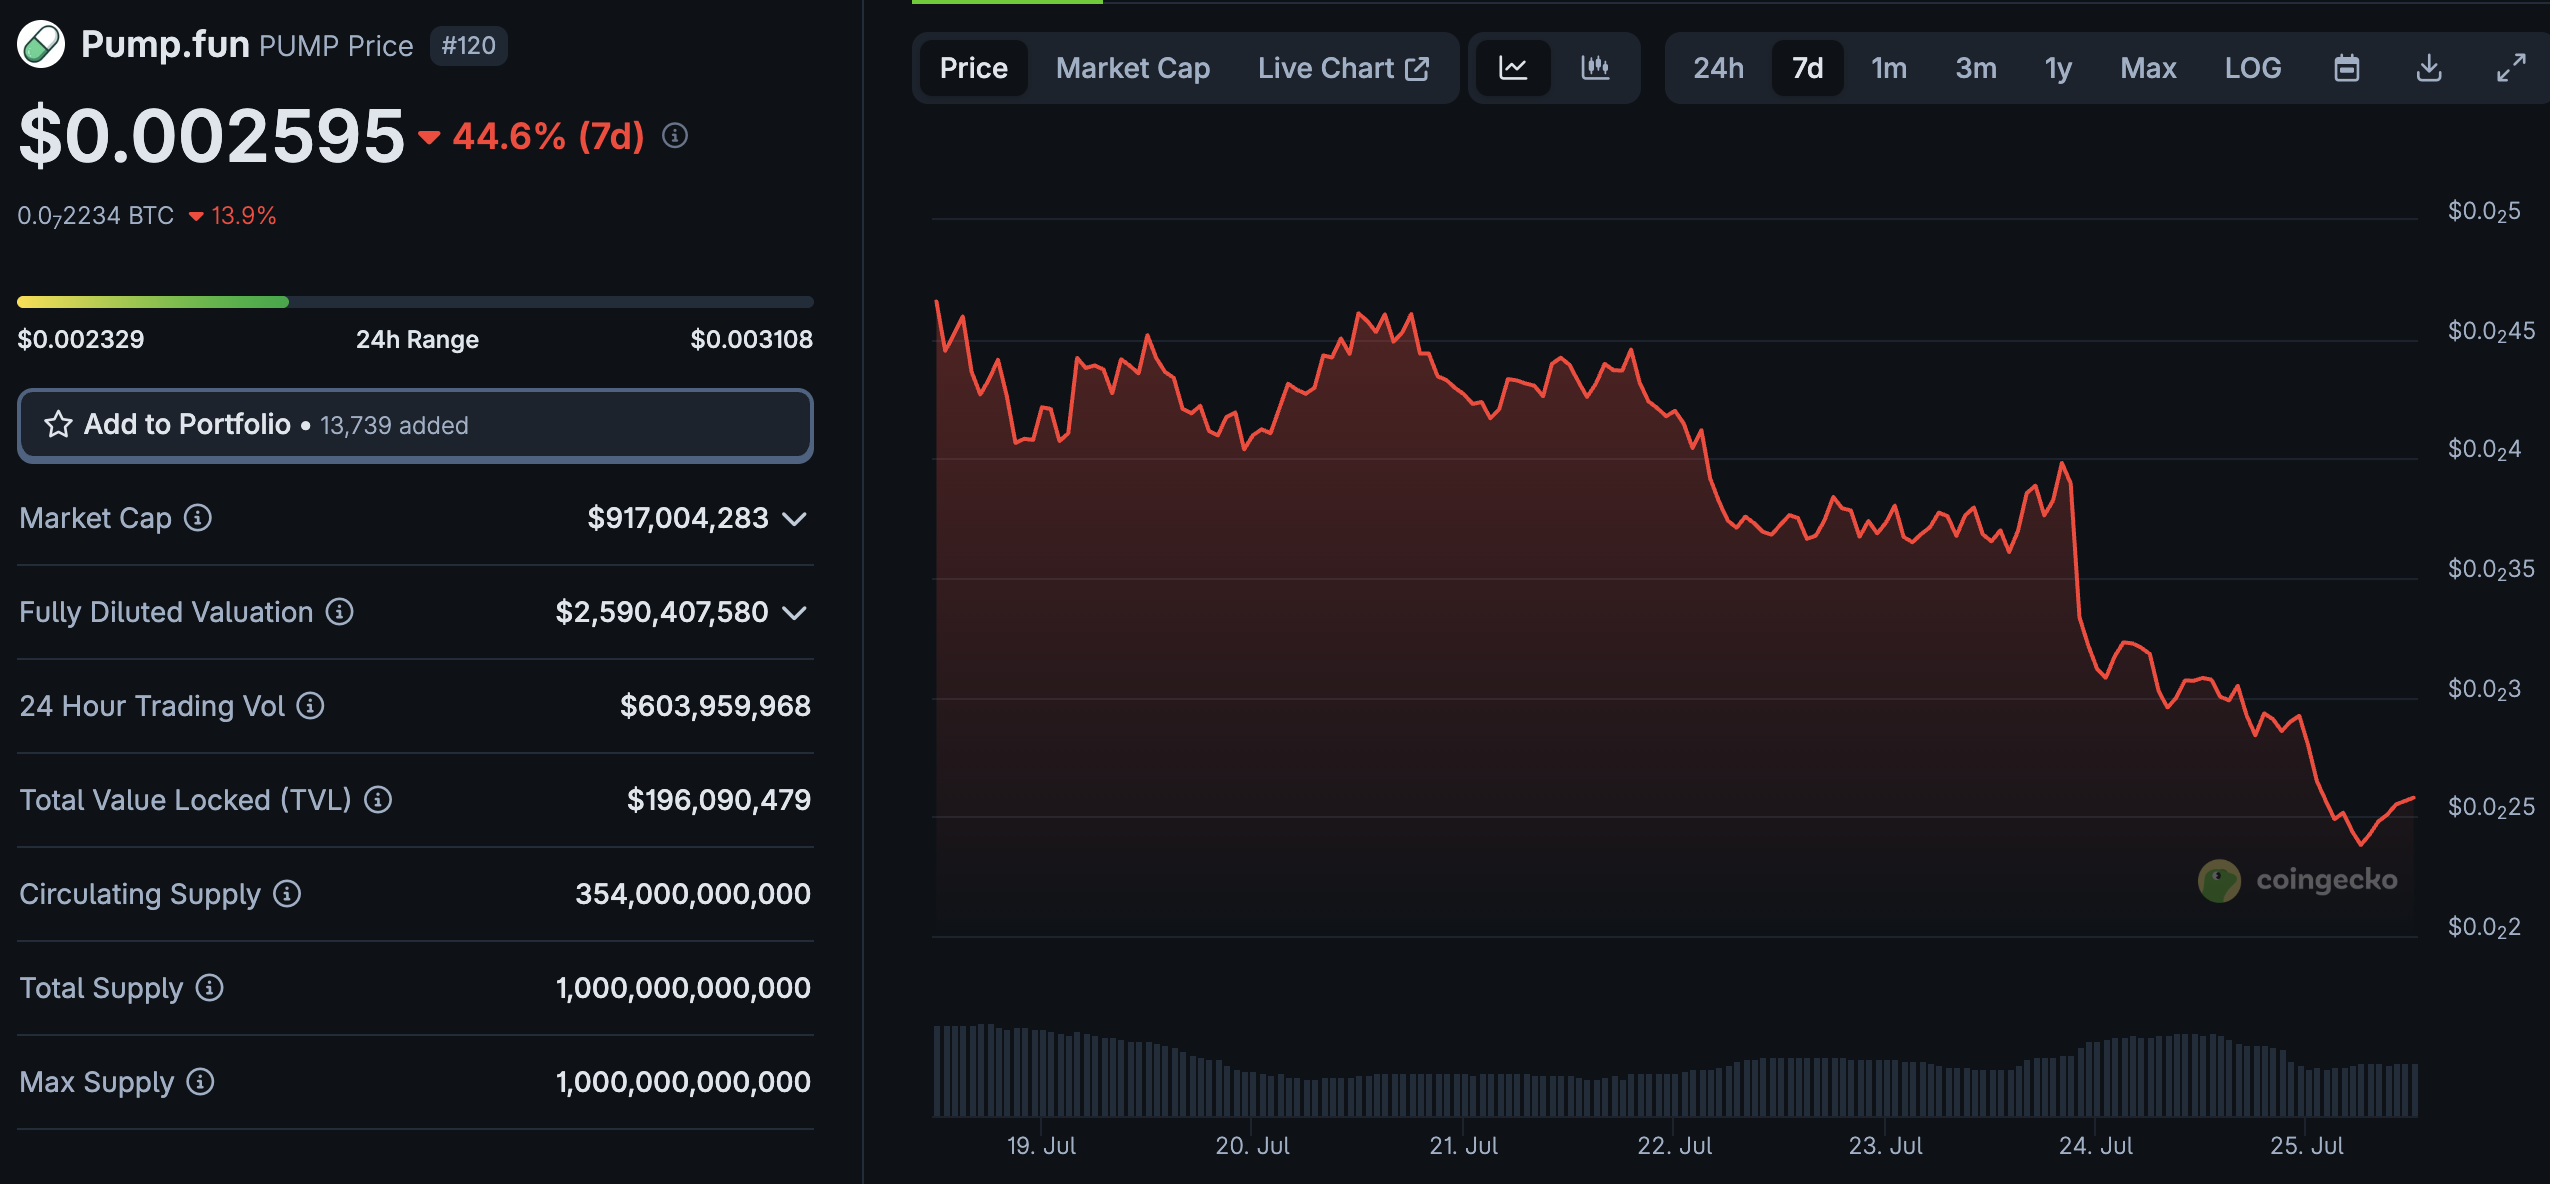Select the 1m time range
Image resolution: width=2550 pixels, height=1184 pixels.
click(x=1889, y=68)
